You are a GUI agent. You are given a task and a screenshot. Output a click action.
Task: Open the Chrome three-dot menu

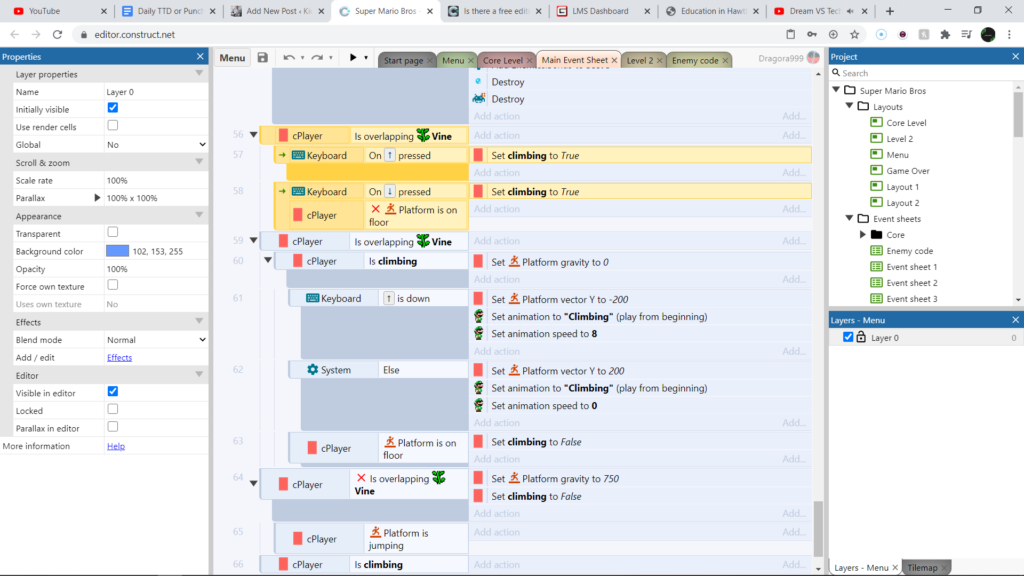coord(1009,35)
